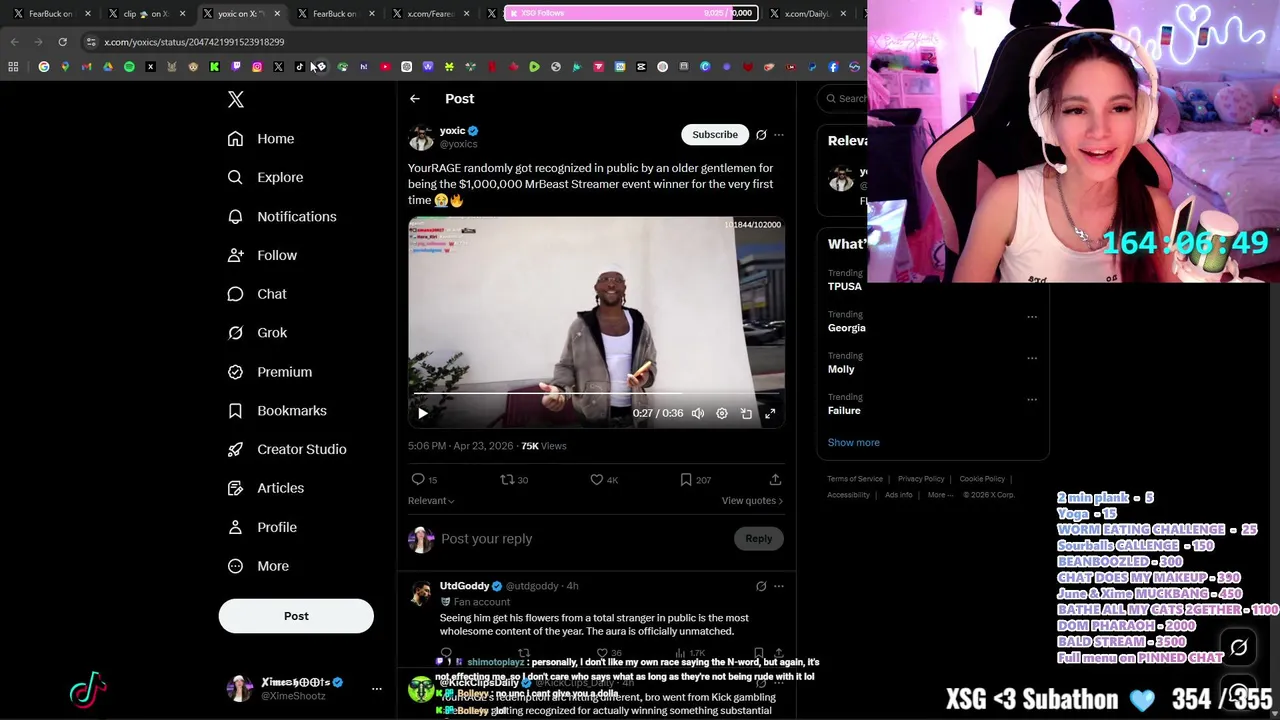Share the post via share icon
1280x720 pixels.
tap(775, 480)
